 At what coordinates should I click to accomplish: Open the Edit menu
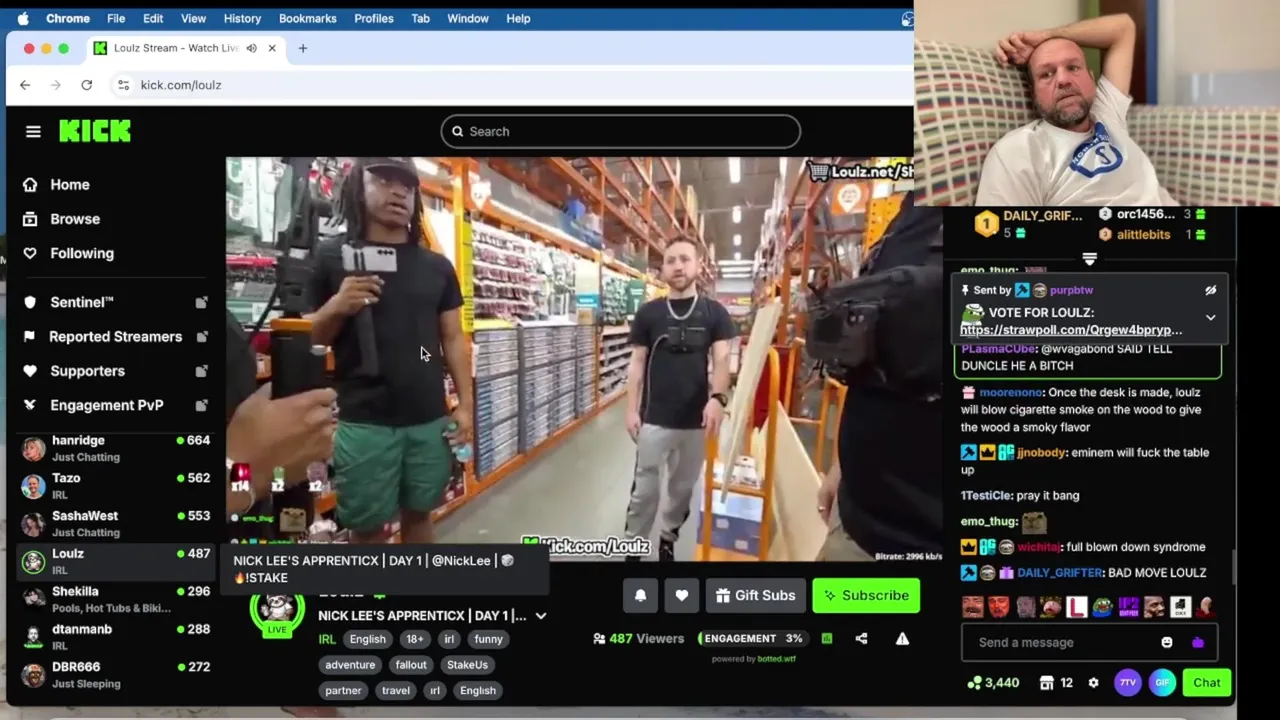click(153, 18)
